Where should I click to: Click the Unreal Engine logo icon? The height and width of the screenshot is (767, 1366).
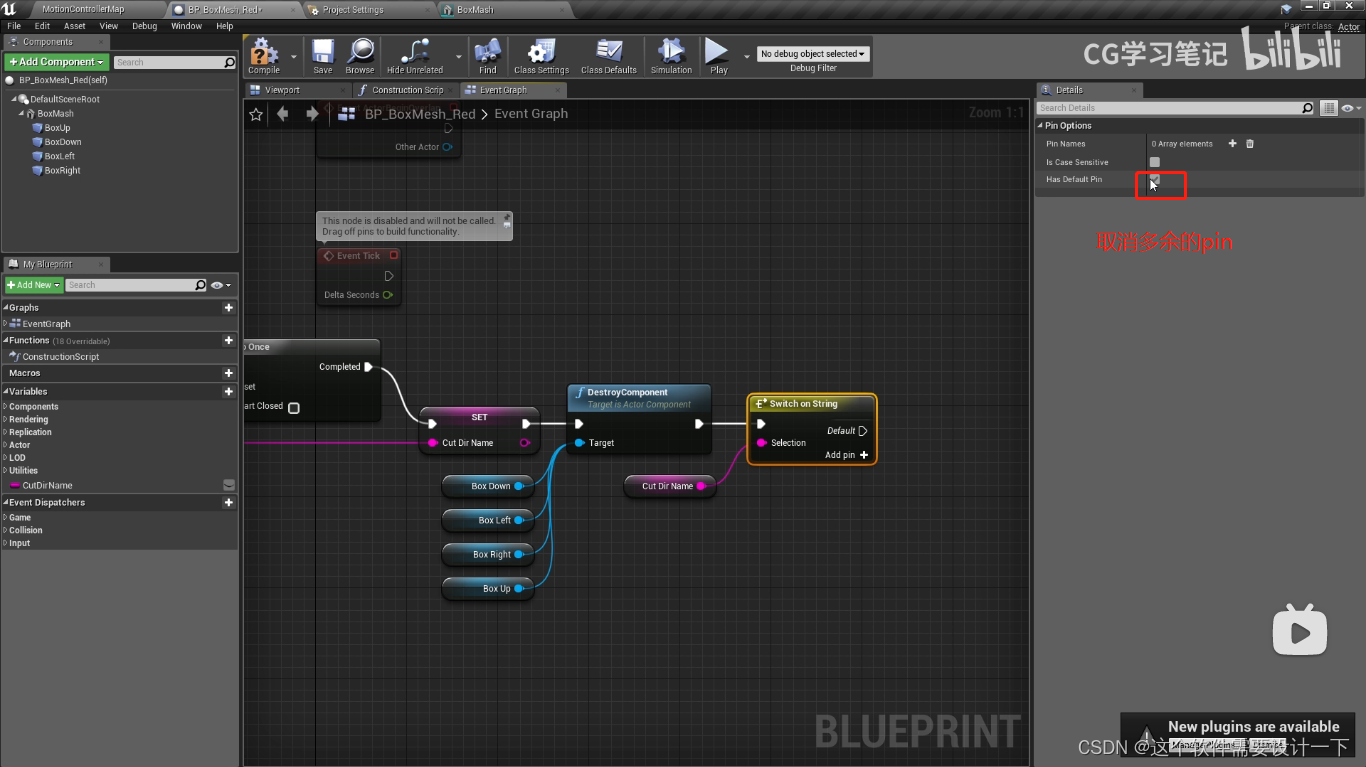[10, 9]
